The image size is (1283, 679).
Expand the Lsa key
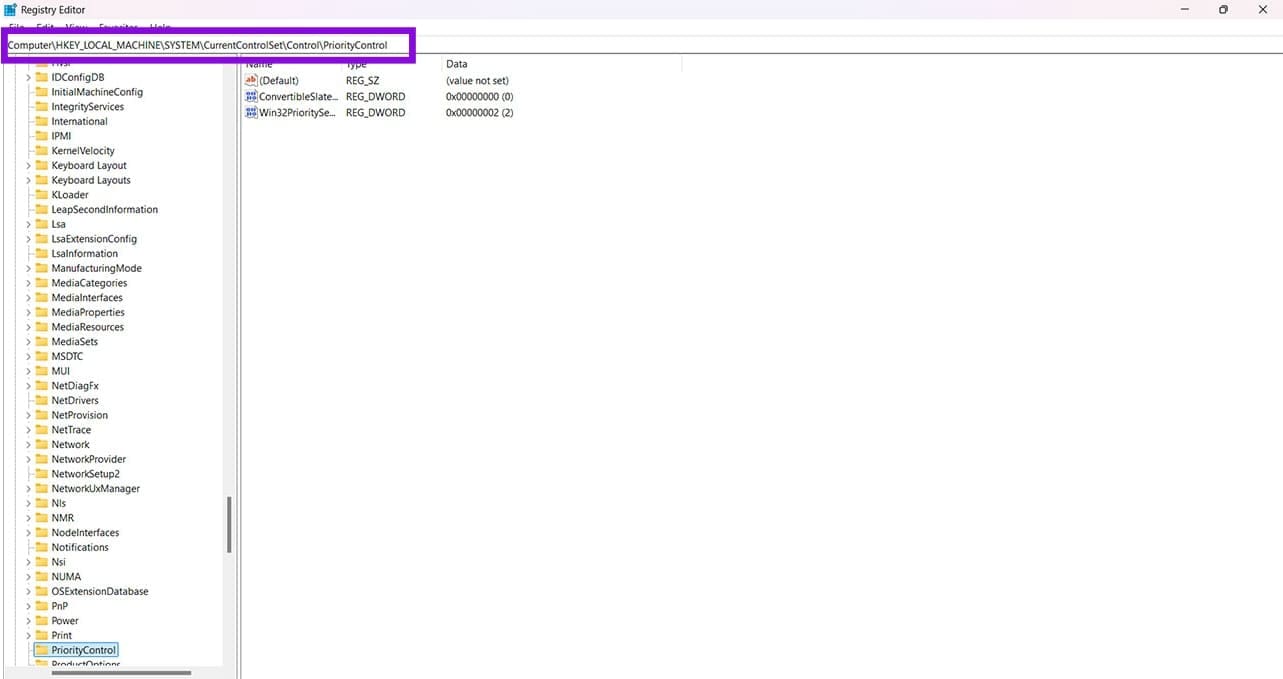pos(29,224)
